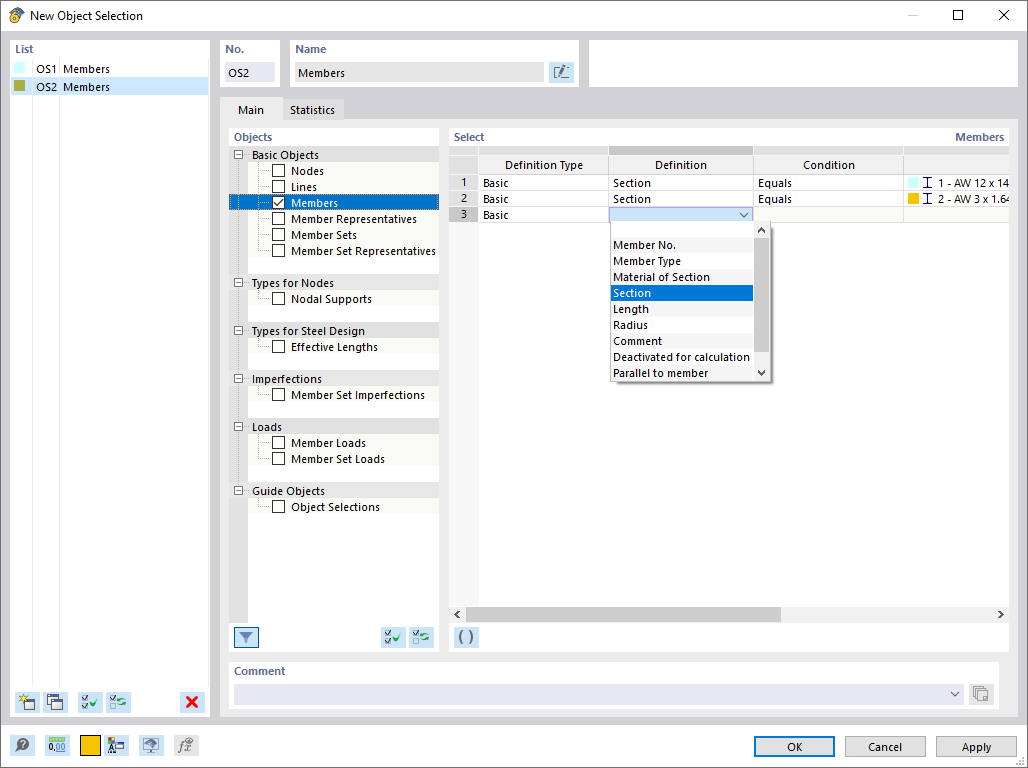Switch to the Statistics tab
The width and height of the screenshot is (1028, 768).
coord(313,109)
